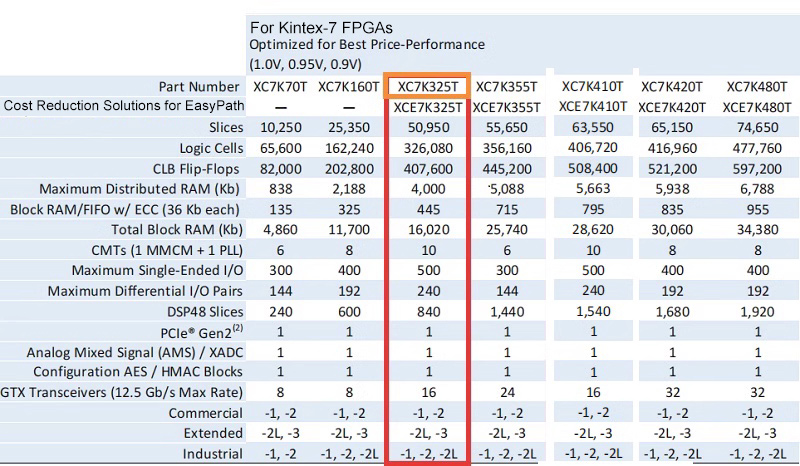Select the XCE7K325T EasyPath cell
The image size is (800, 466).
tap(427, 106)
